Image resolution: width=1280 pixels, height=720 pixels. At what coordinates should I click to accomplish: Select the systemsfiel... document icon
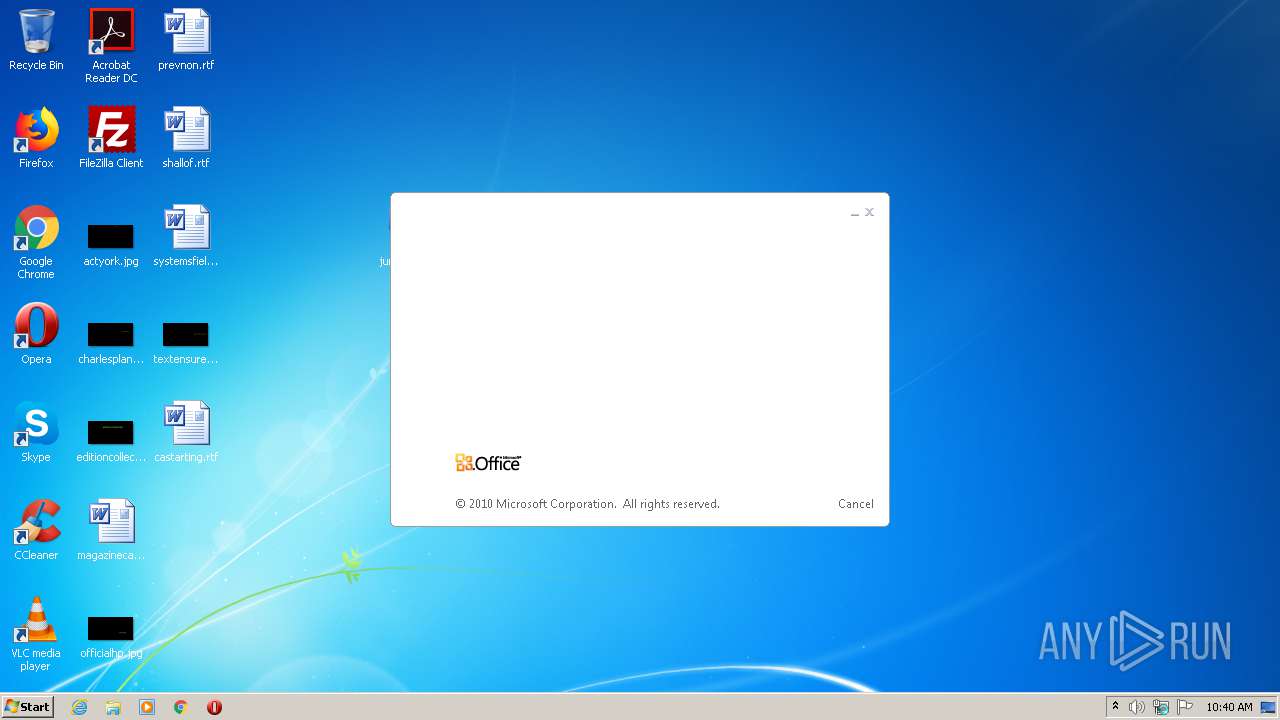pos(186,236)
